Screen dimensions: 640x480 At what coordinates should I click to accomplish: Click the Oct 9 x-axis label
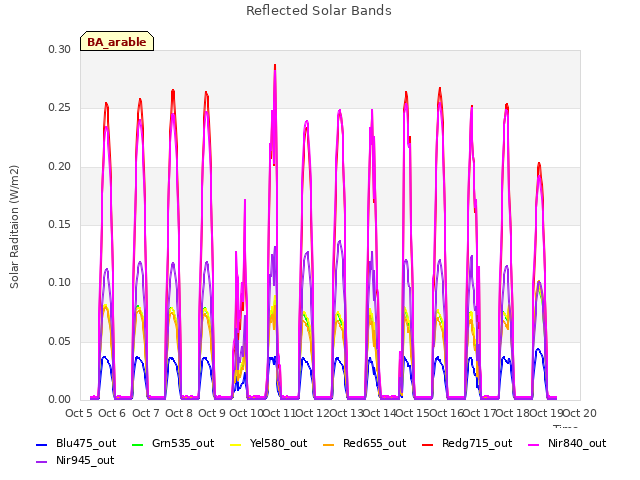click(x=212, y=413)
